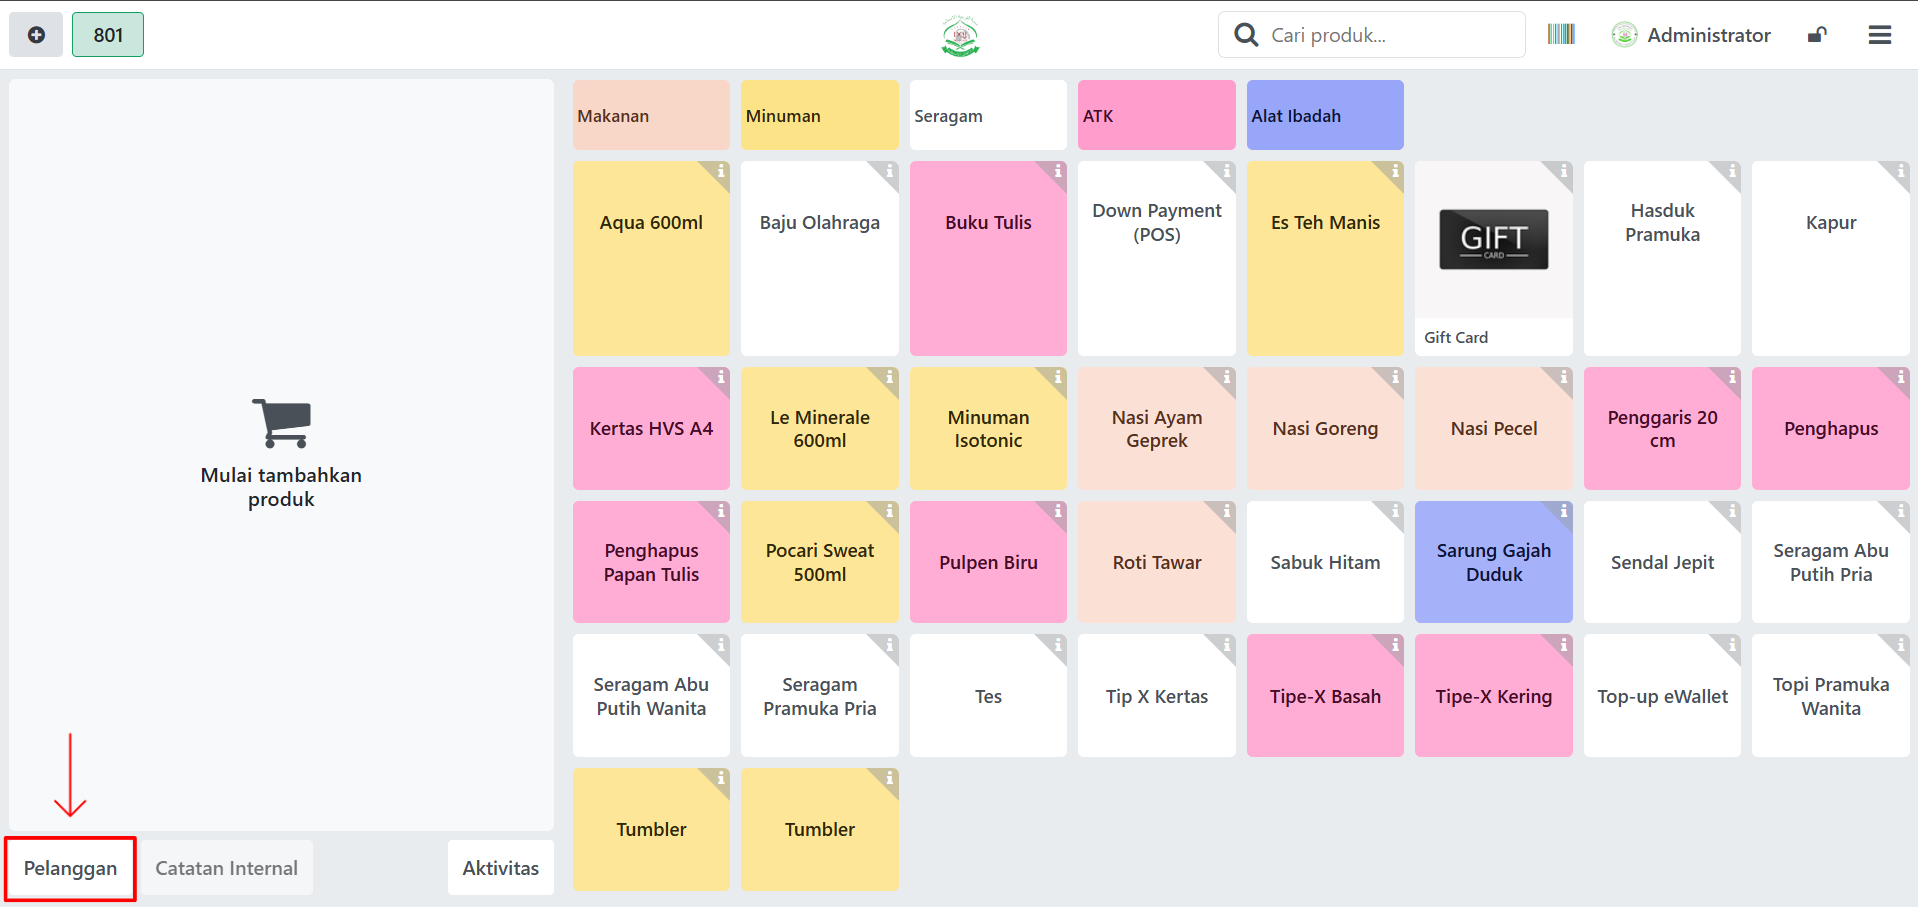The image size is (1918, 907).
Task: Open Catatan Internal
Action: 227,868
